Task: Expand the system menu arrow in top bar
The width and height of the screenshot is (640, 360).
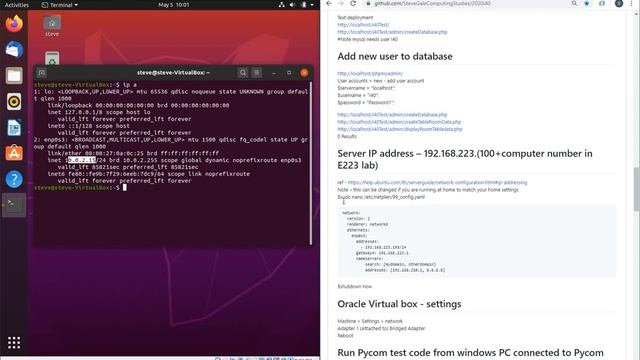Action: click(312, 5)
